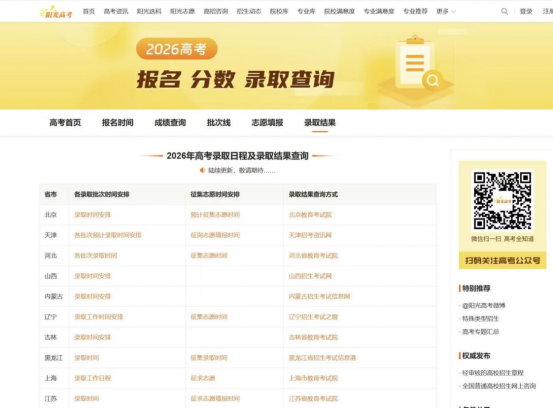The height and width of the screenshot is (409, 553).
Task: Open 辽宁 录取工作时间安排 link
Action: (98, 317)
